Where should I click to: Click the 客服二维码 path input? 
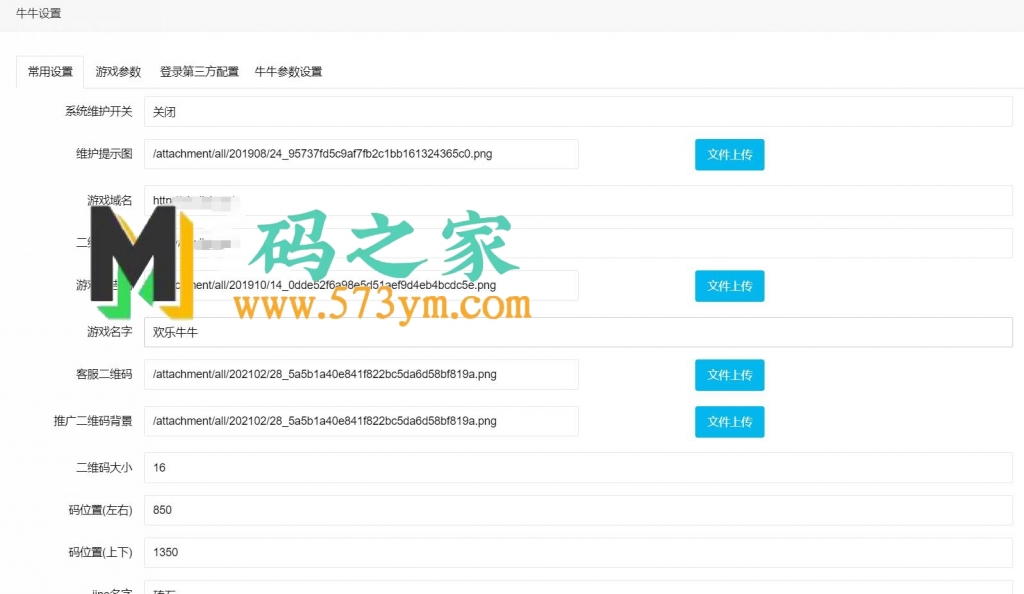pos(361,375)
